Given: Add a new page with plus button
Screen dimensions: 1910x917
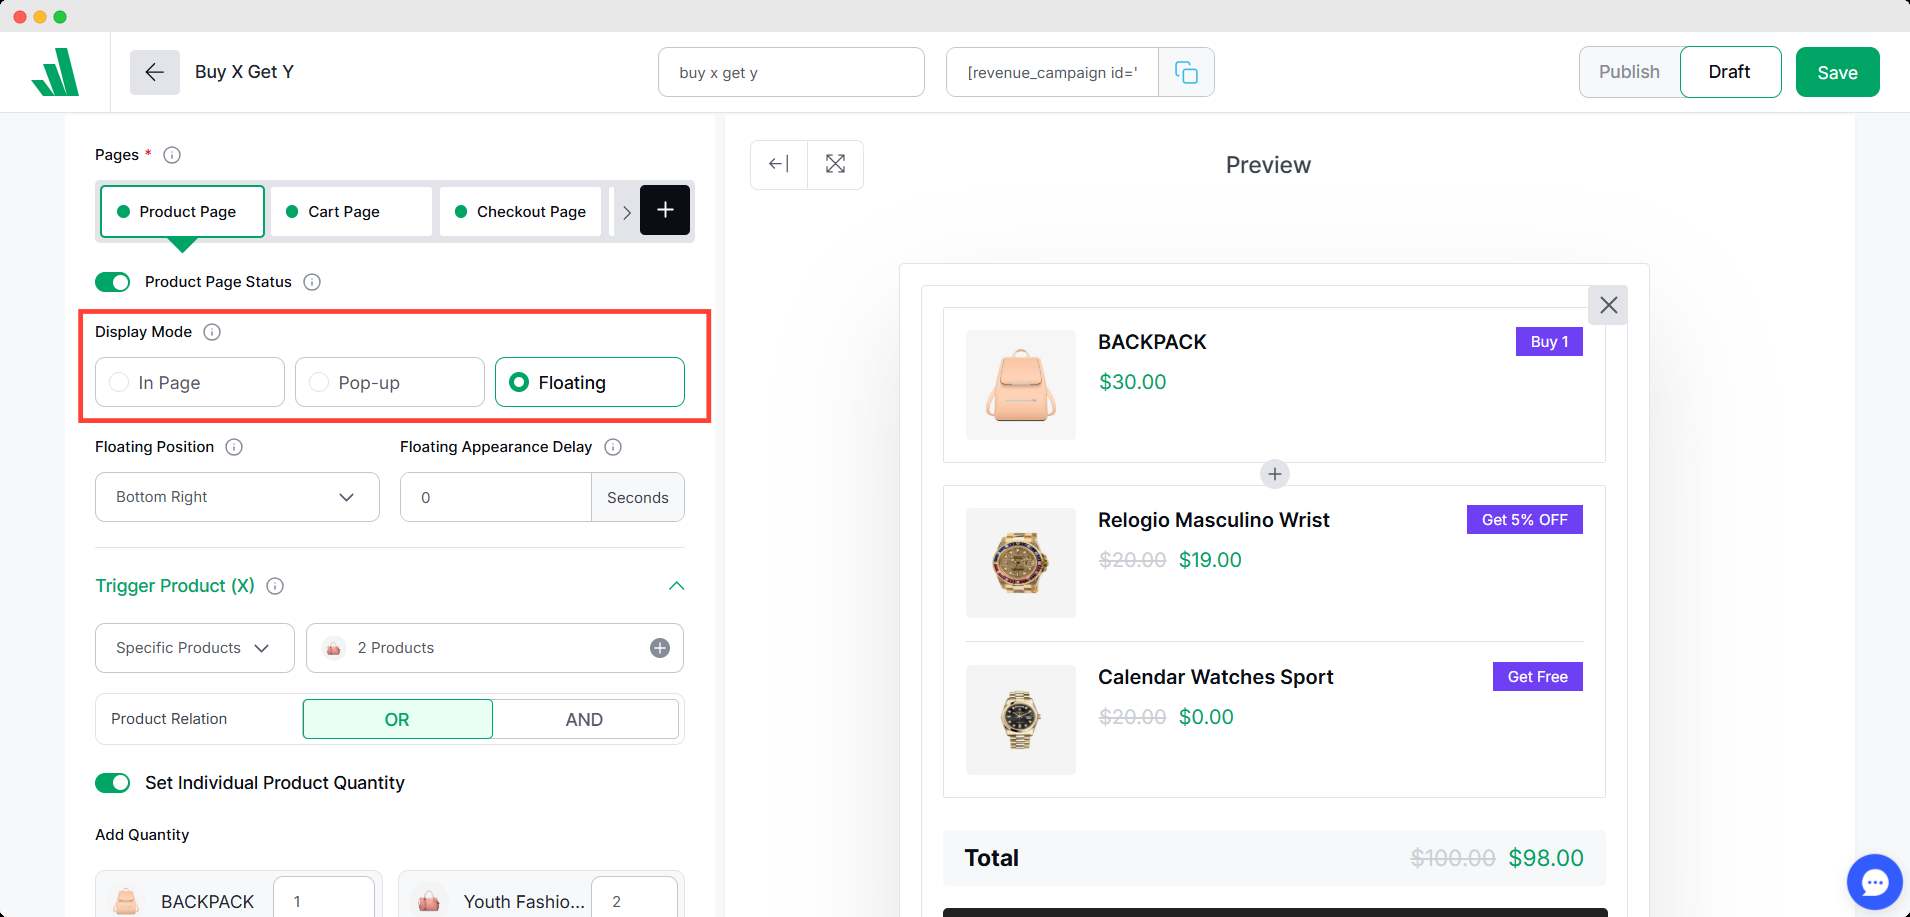Looking at the screenshot, I should click(665, 210).
